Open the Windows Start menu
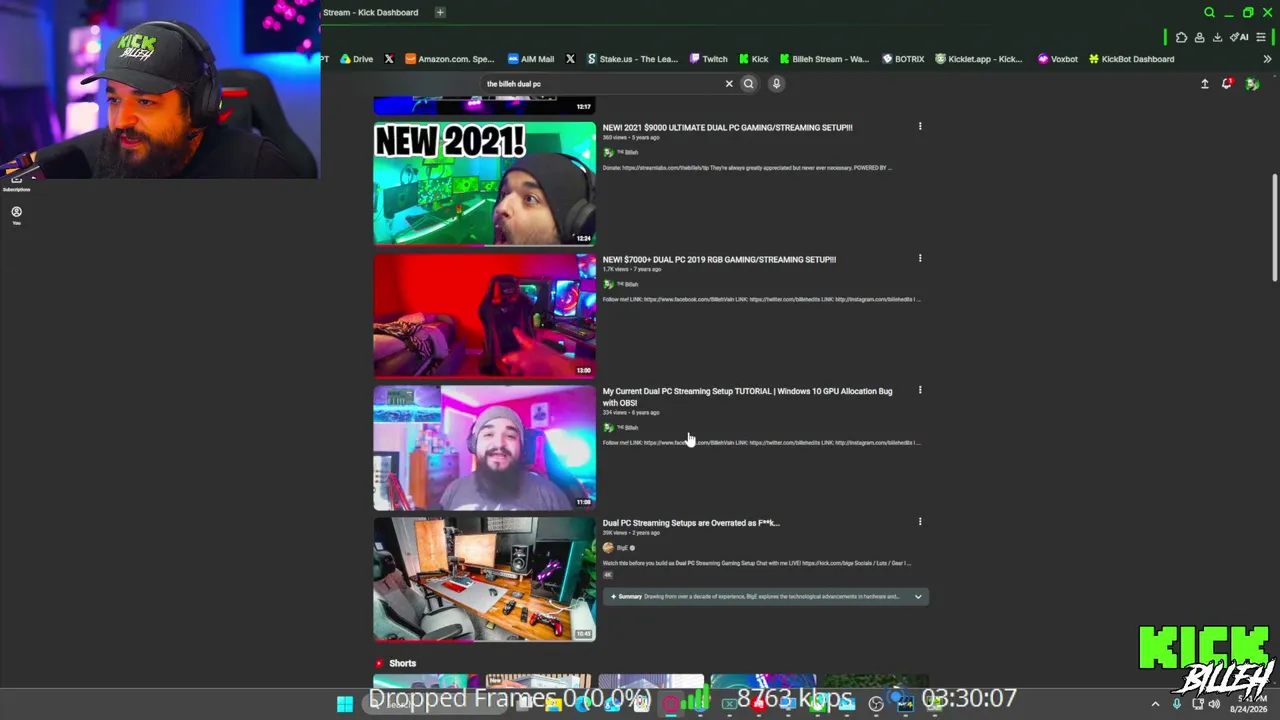The height and width of the screenshot is (720, 1280). 345,704
